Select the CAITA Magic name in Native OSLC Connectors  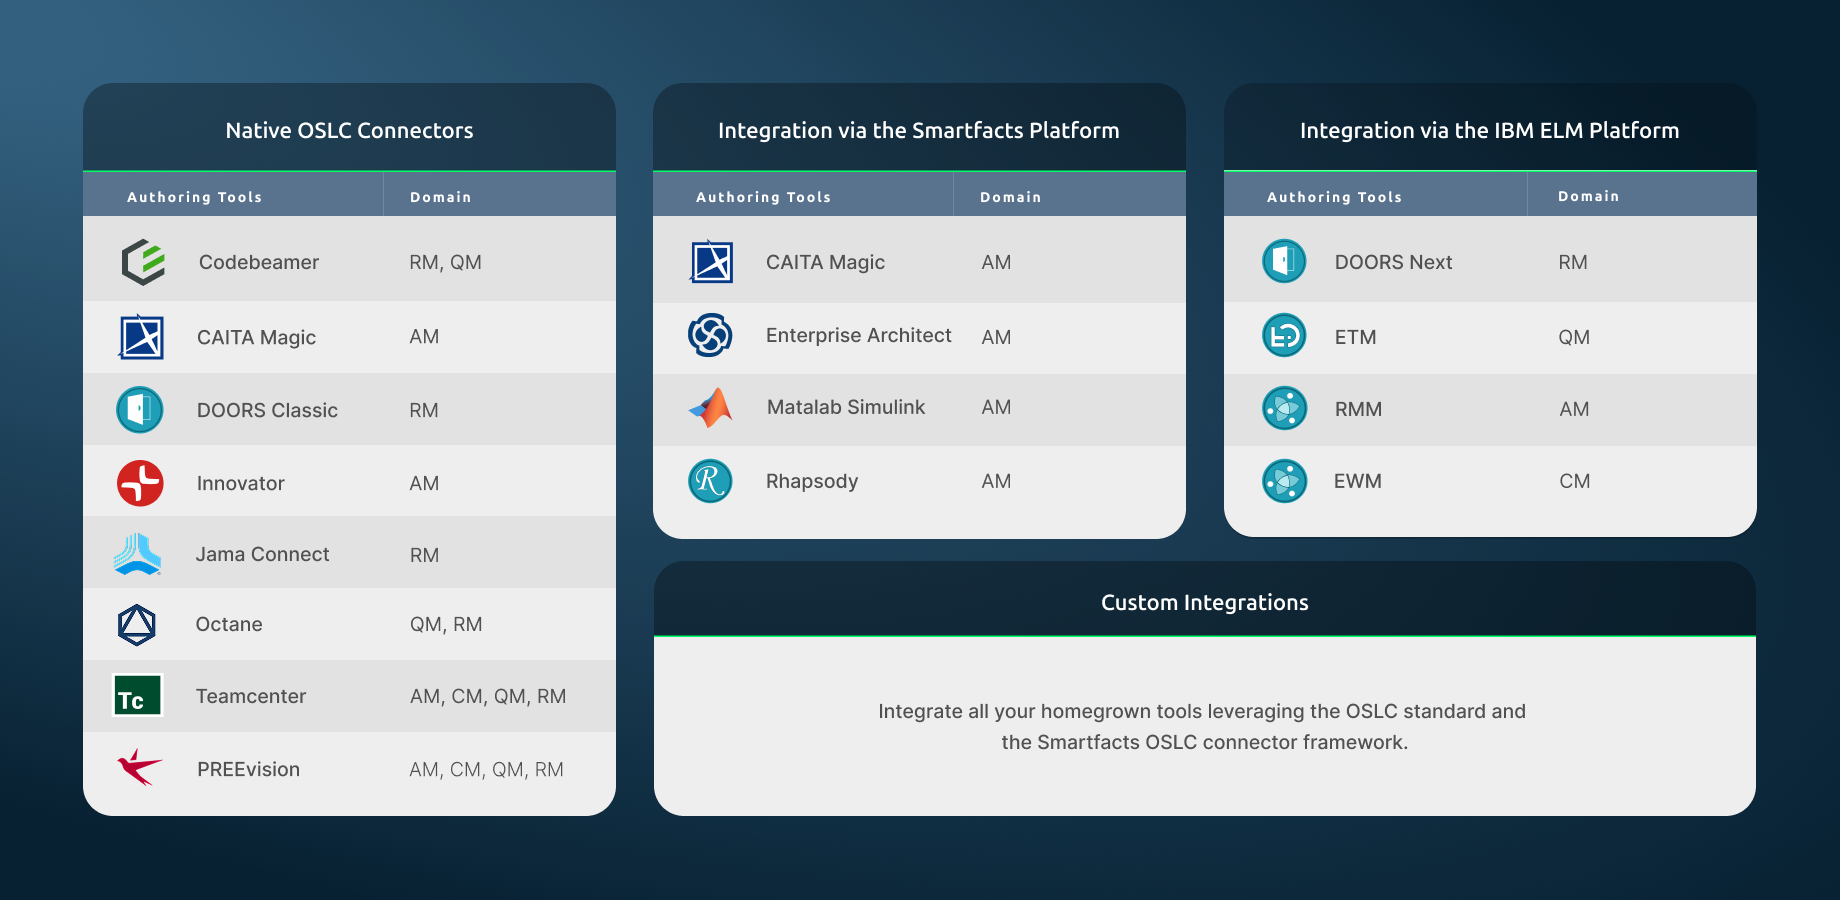pos(256,338)
